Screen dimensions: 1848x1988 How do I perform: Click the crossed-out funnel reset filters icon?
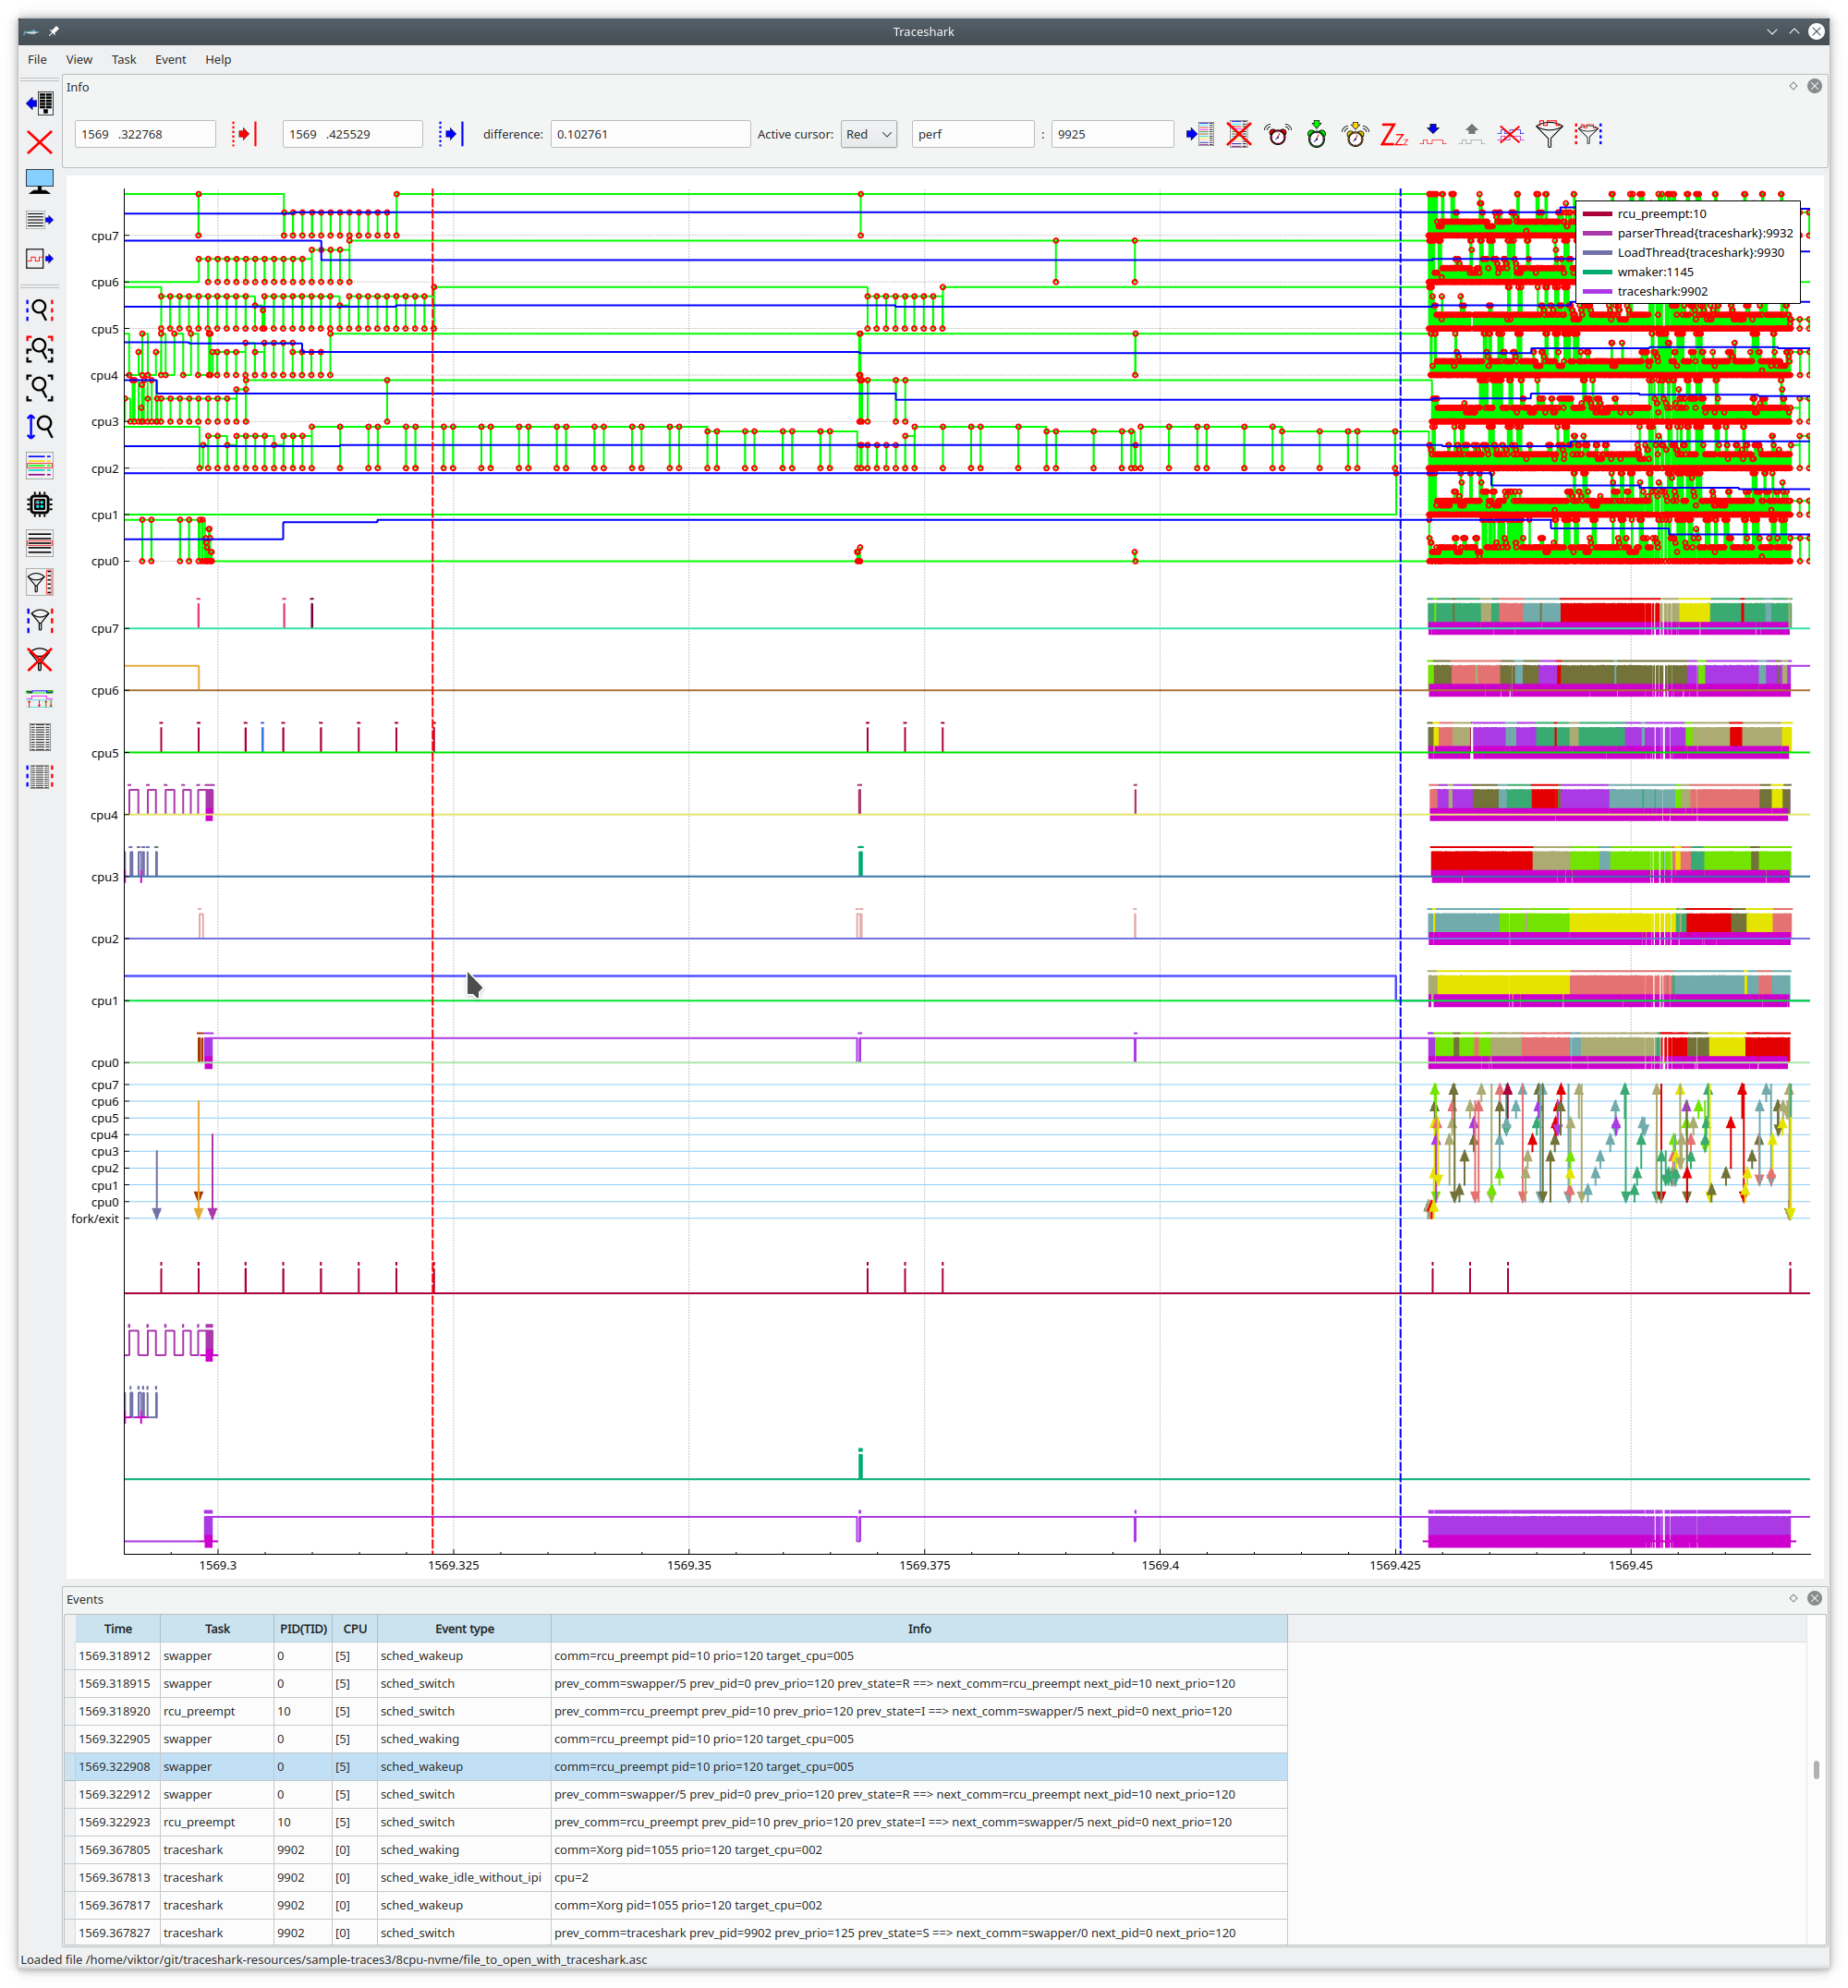coord(40,660)
